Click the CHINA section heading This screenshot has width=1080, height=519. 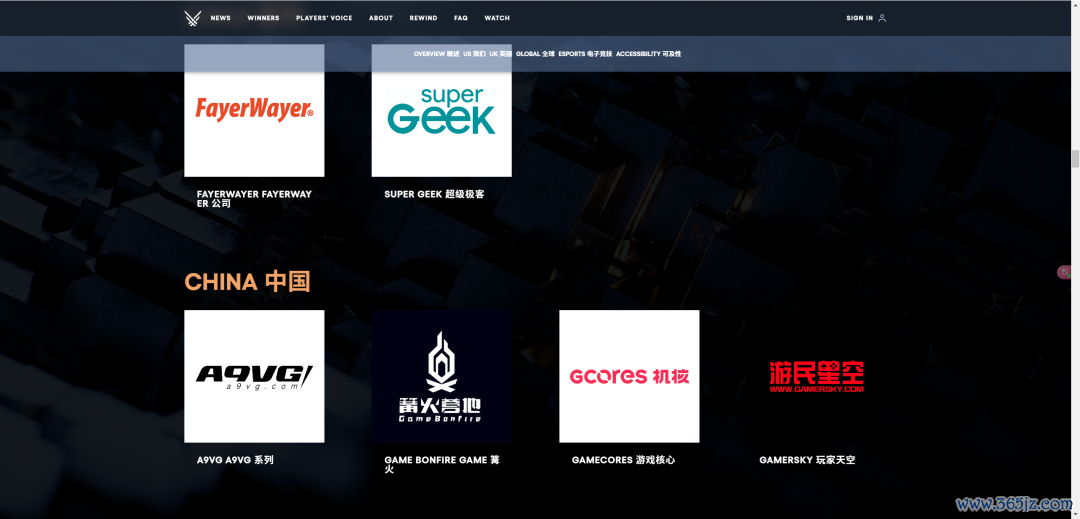click(x=247, y=282)
